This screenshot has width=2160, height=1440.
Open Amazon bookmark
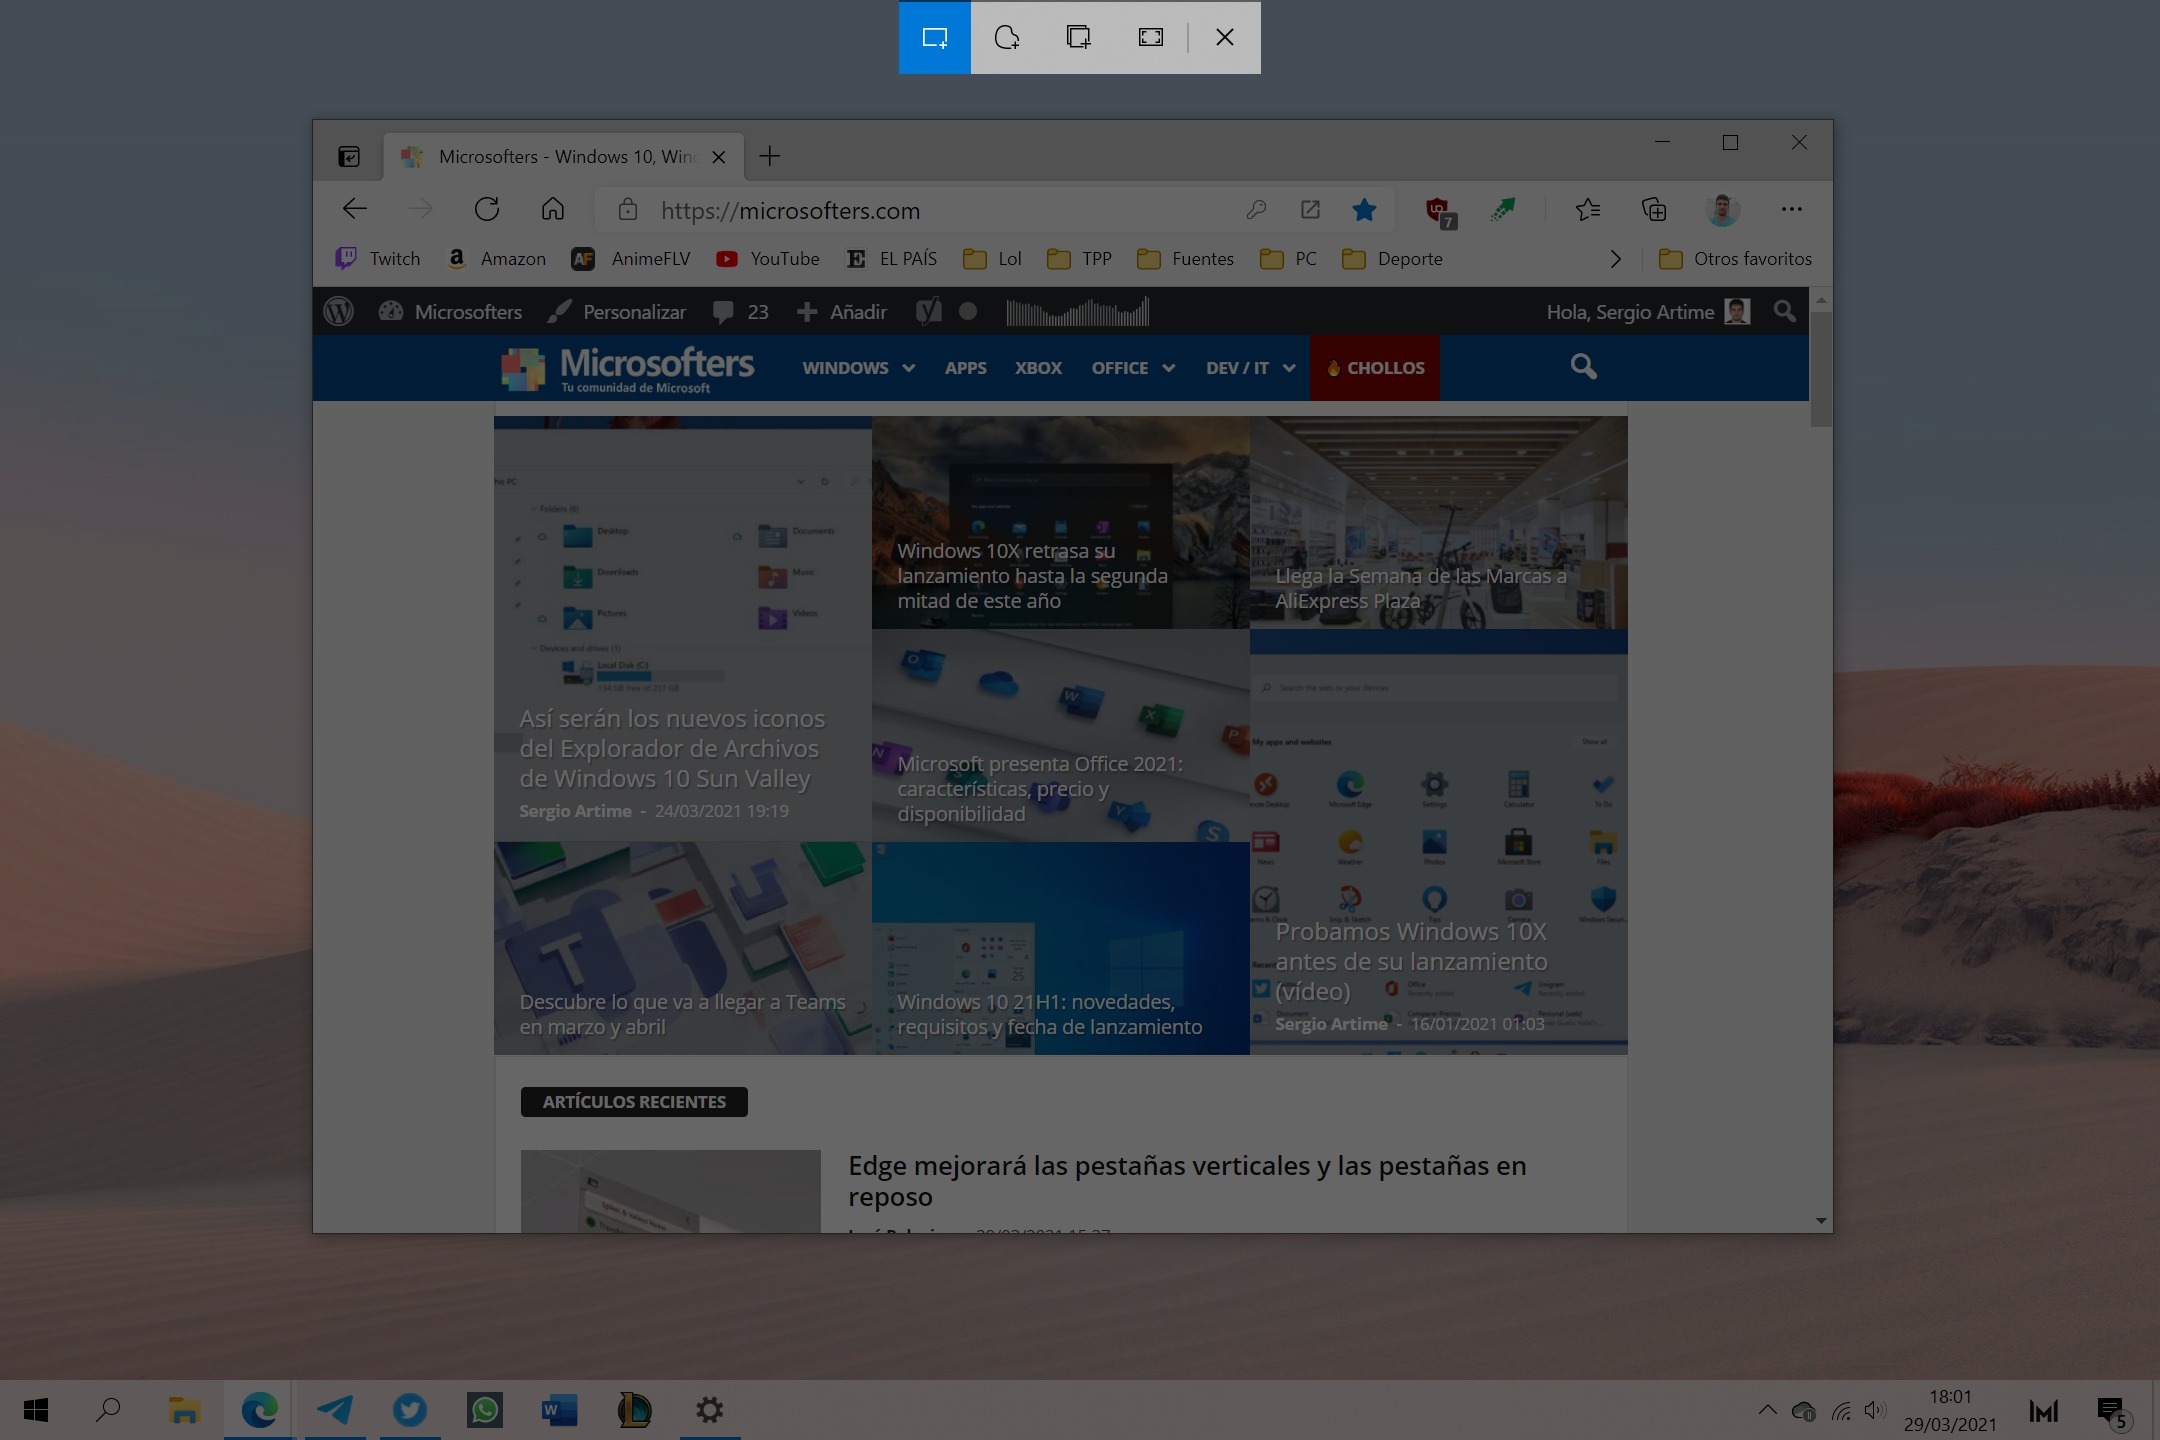click(x=496, y=259)
